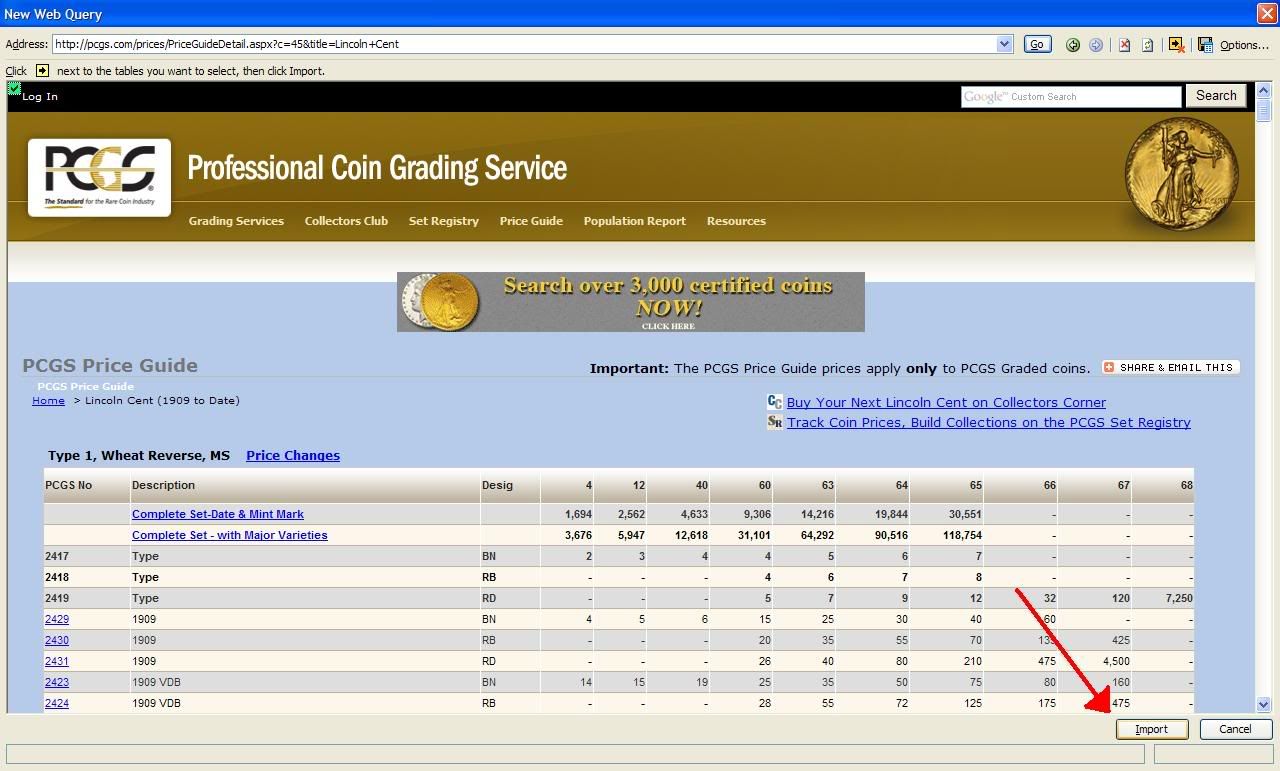Open the Collectors Club menu

point(346,221)
